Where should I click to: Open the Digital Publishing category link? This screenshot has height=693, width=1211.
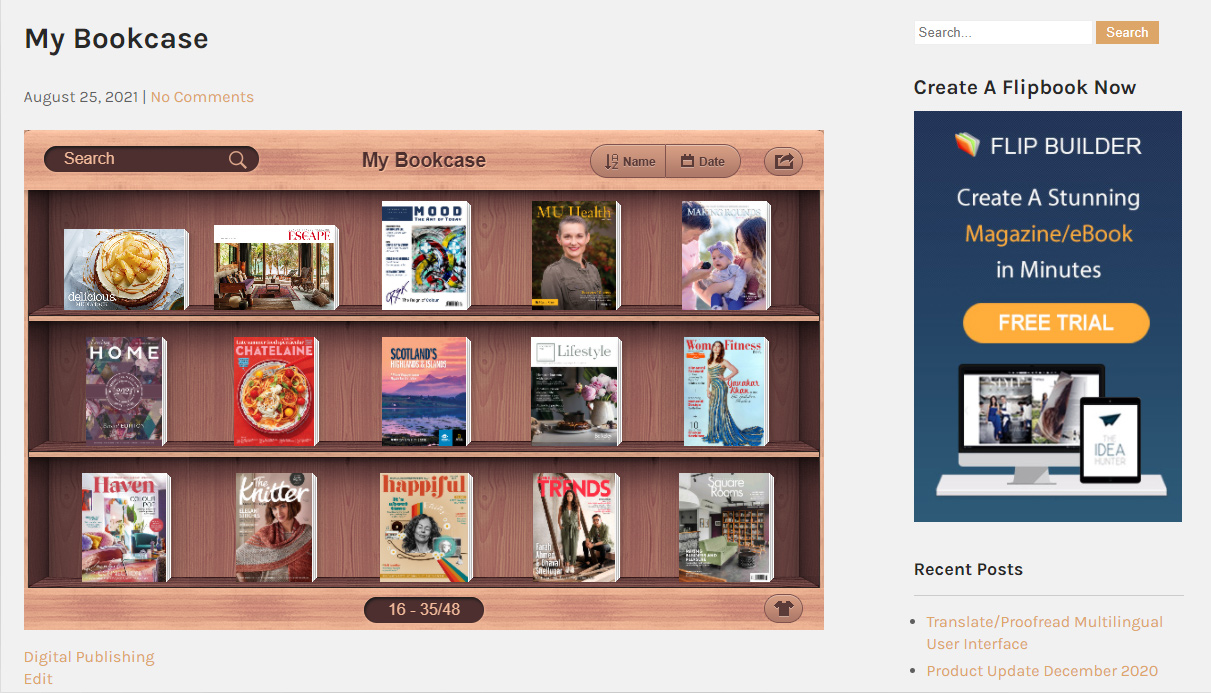pyautogui.click(x=89, y=657)
